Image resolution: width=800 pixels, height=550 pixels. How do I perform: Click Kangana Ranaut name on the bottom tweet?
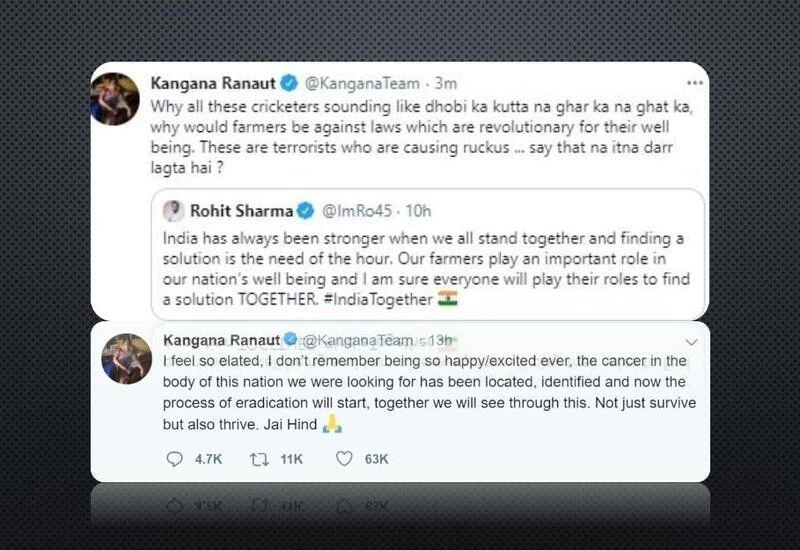pos(220,340)
